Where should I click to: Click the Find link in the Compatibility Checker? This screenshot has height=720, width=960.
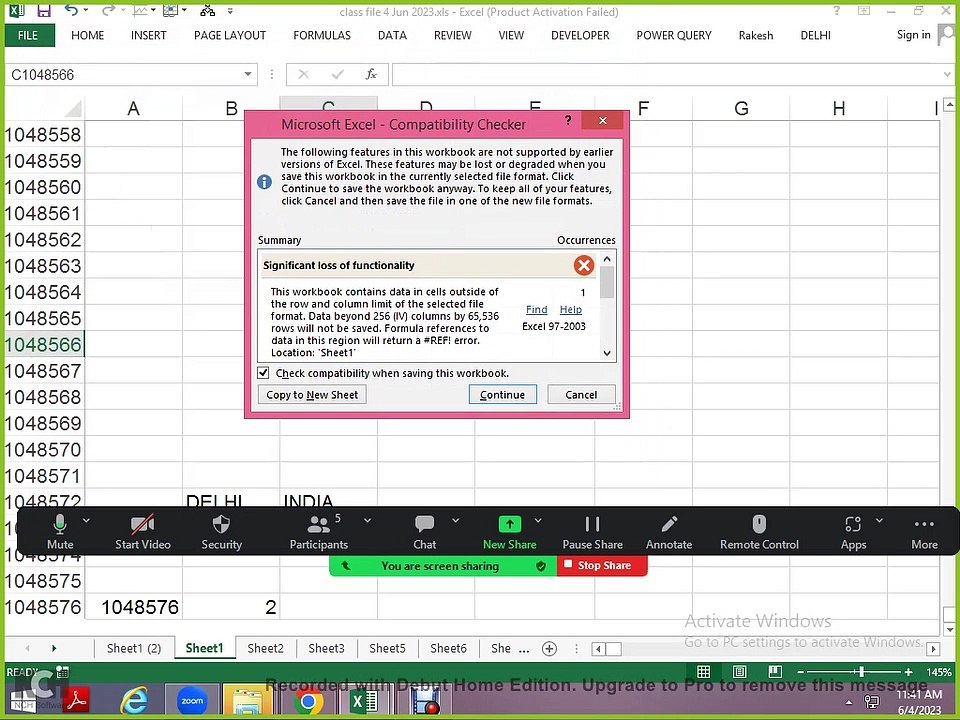coord(536,310)
